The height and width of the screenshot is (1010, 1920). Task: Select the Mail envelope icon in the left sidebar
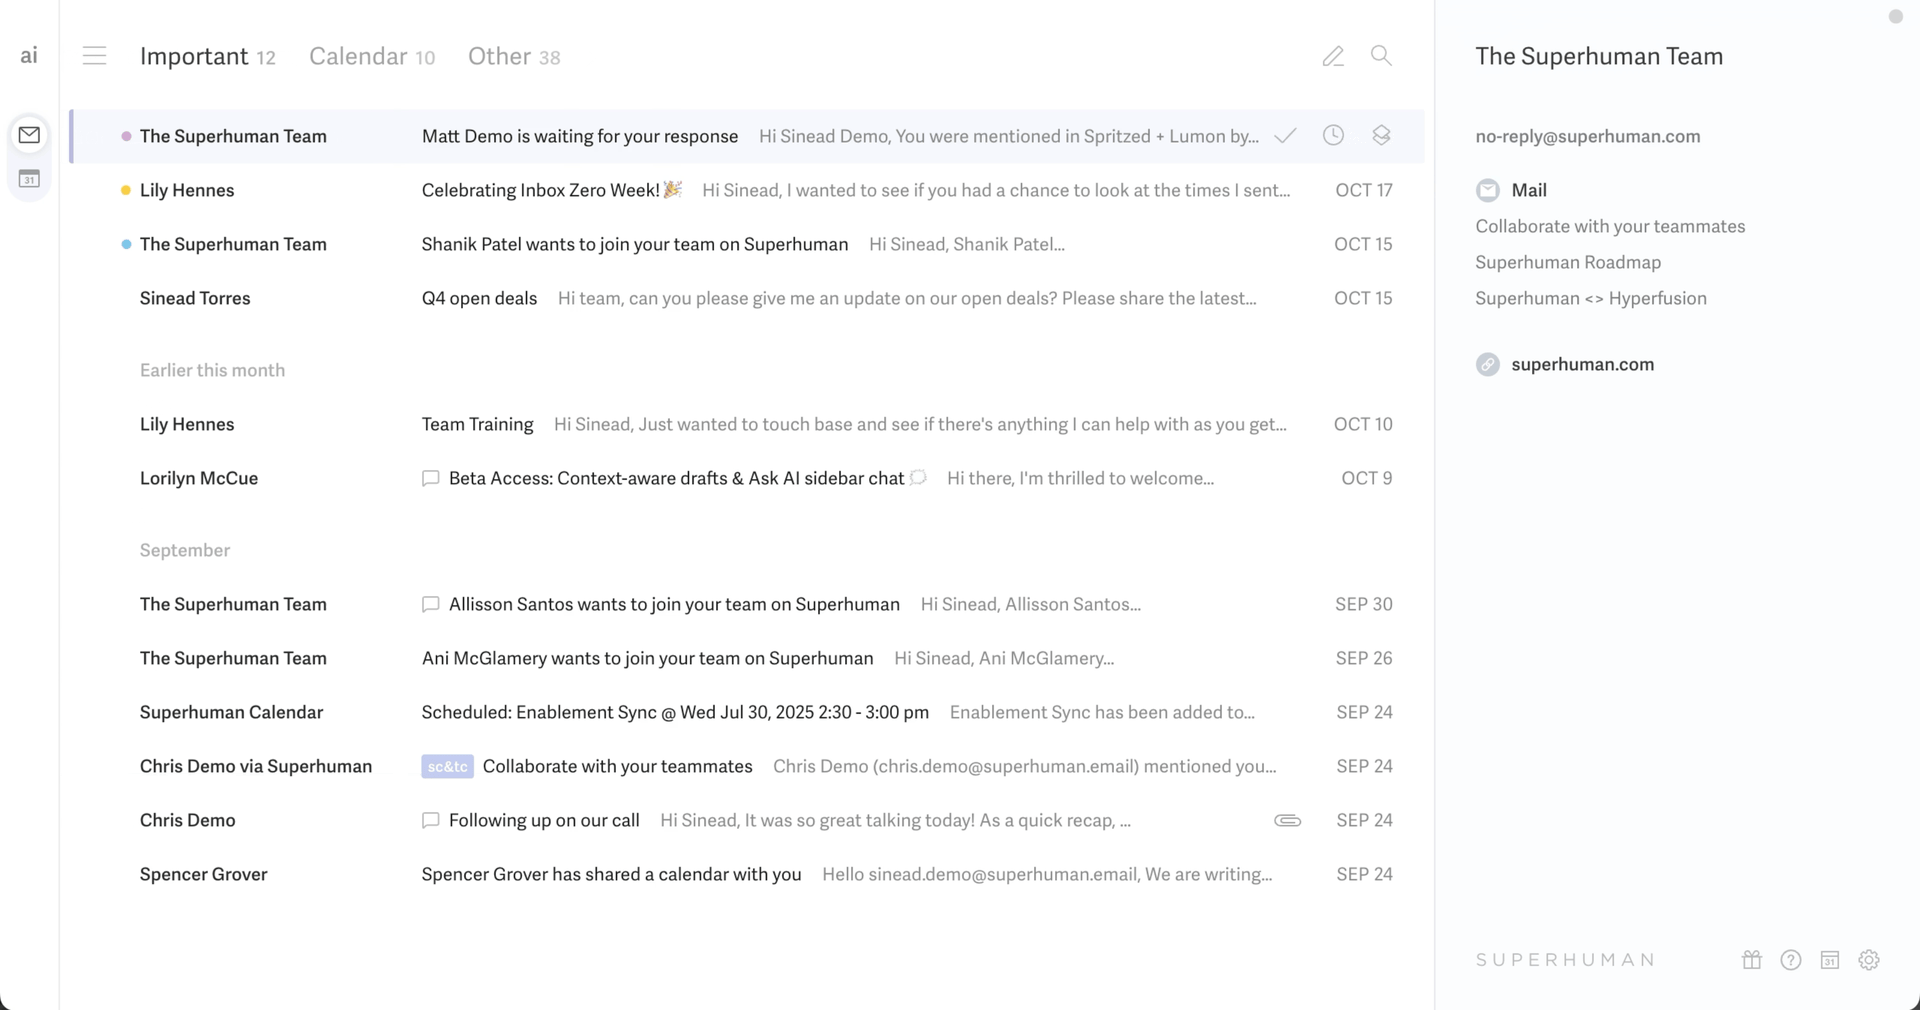[x=29, y=135]
